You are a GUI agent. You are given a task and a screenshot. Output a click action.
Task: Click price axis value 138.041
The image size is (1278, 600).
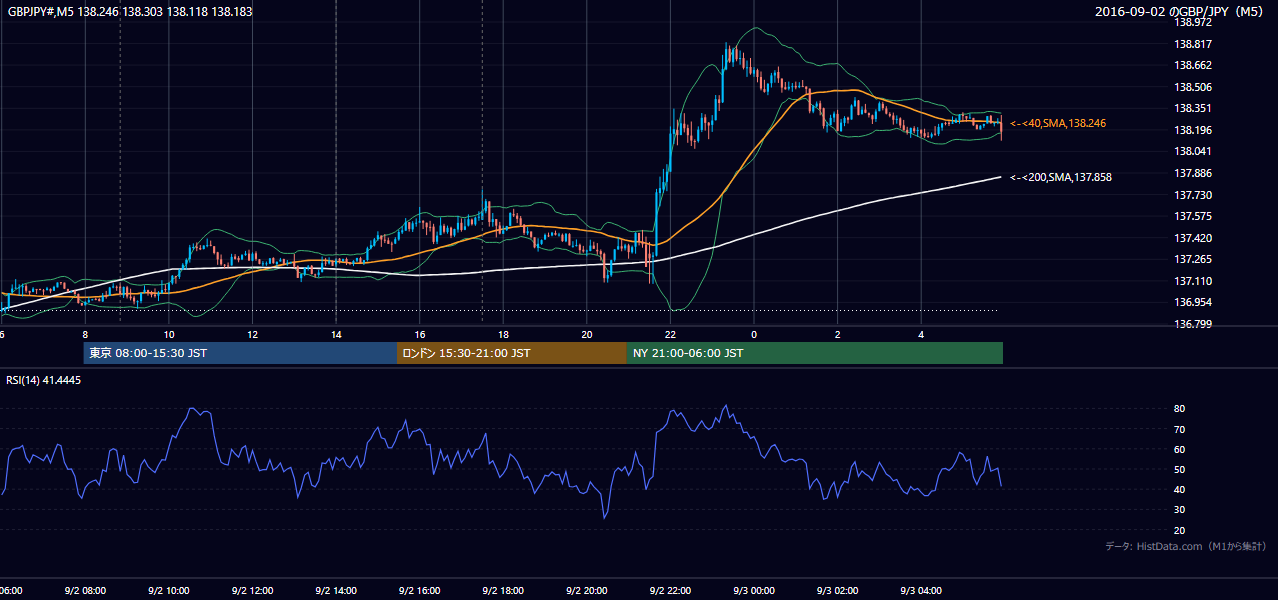(x=1195, y=152)
